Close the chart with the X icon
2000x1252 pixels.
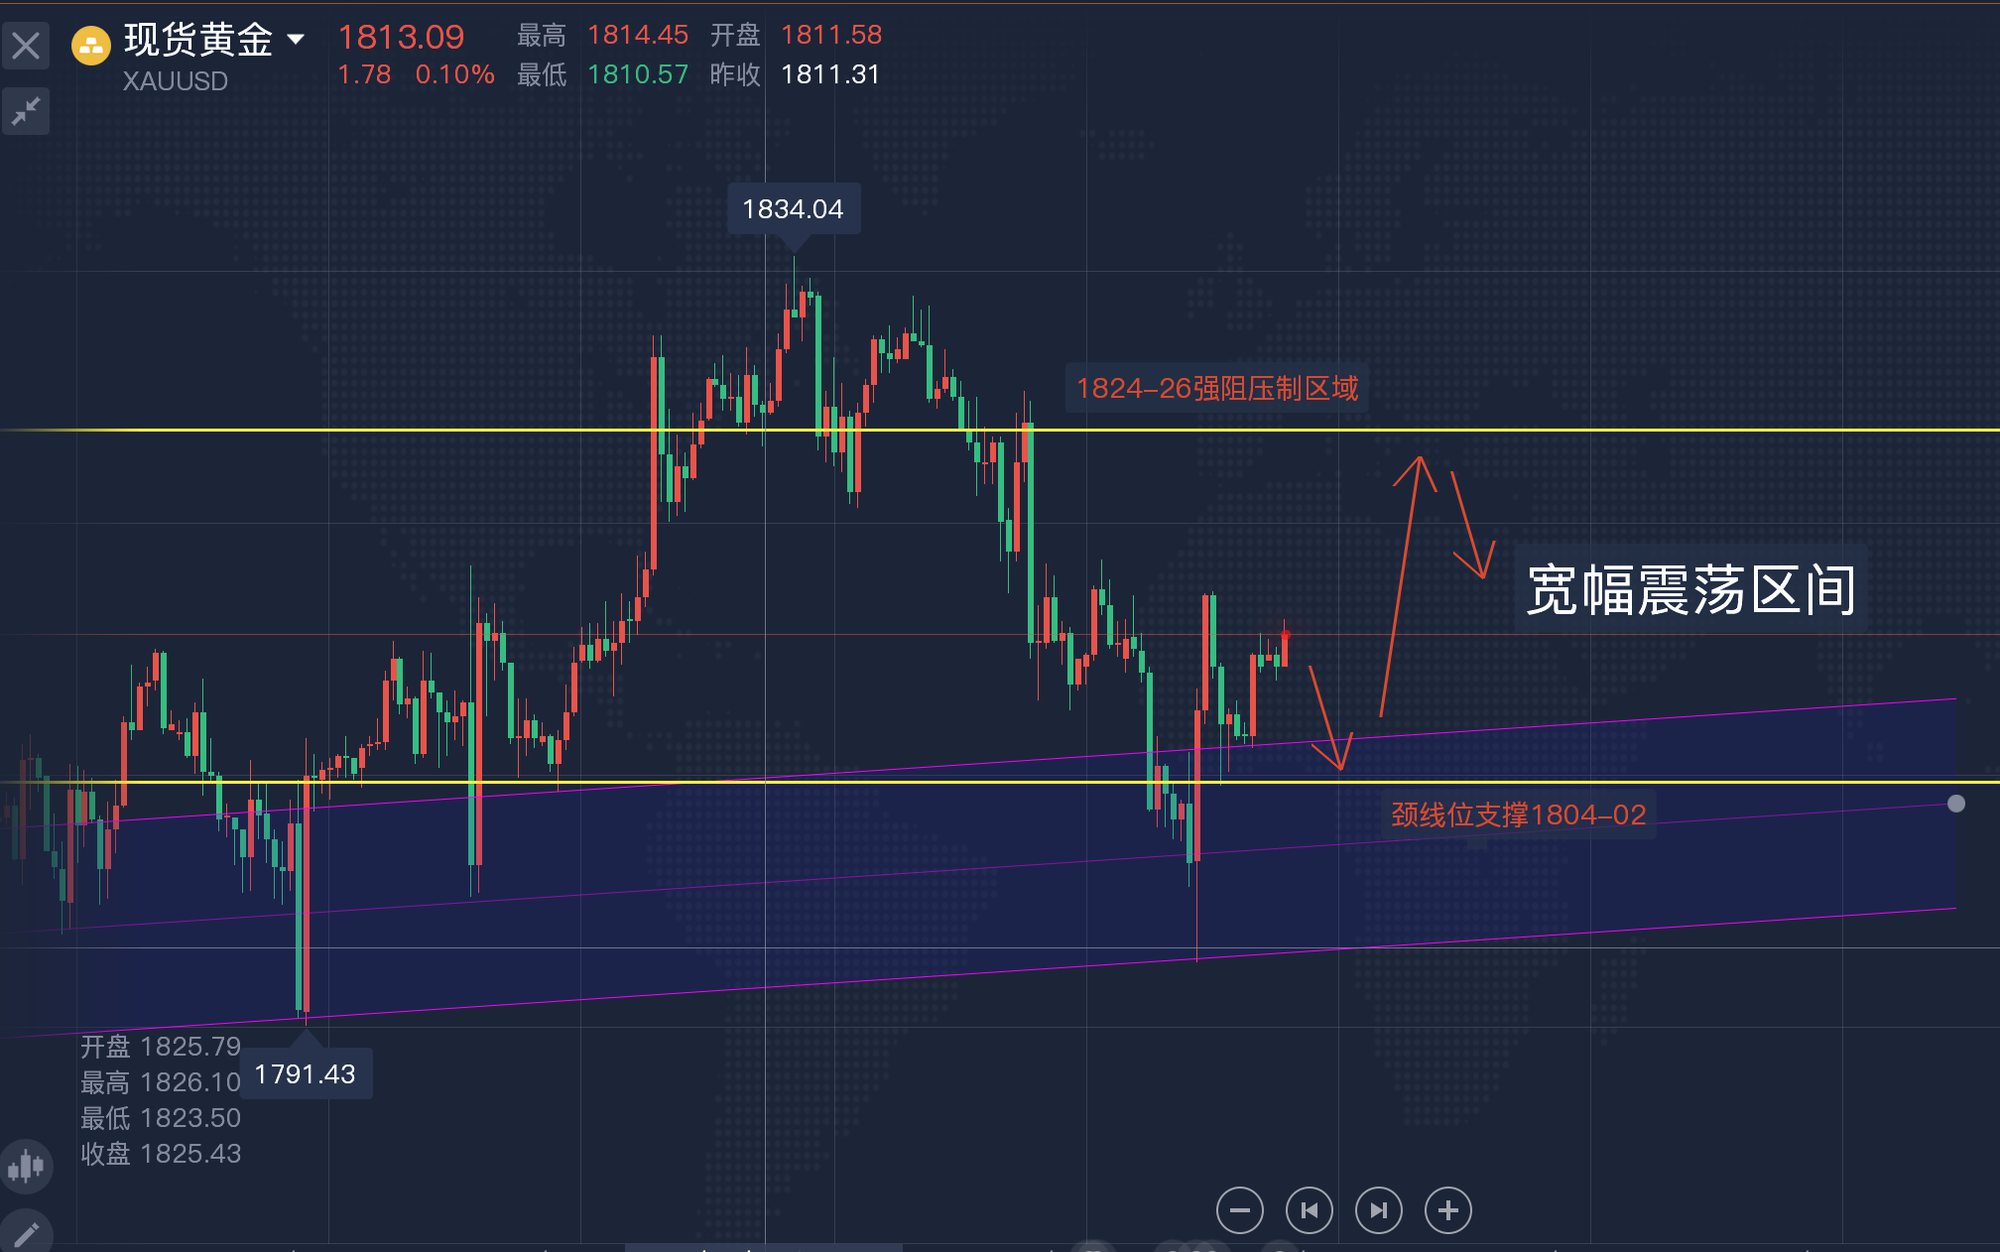click(x=26, y=46)
